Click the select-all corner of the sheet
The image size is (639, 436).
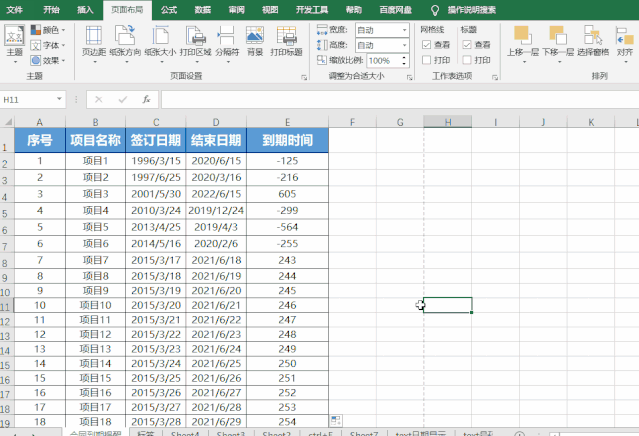point(7,121)
